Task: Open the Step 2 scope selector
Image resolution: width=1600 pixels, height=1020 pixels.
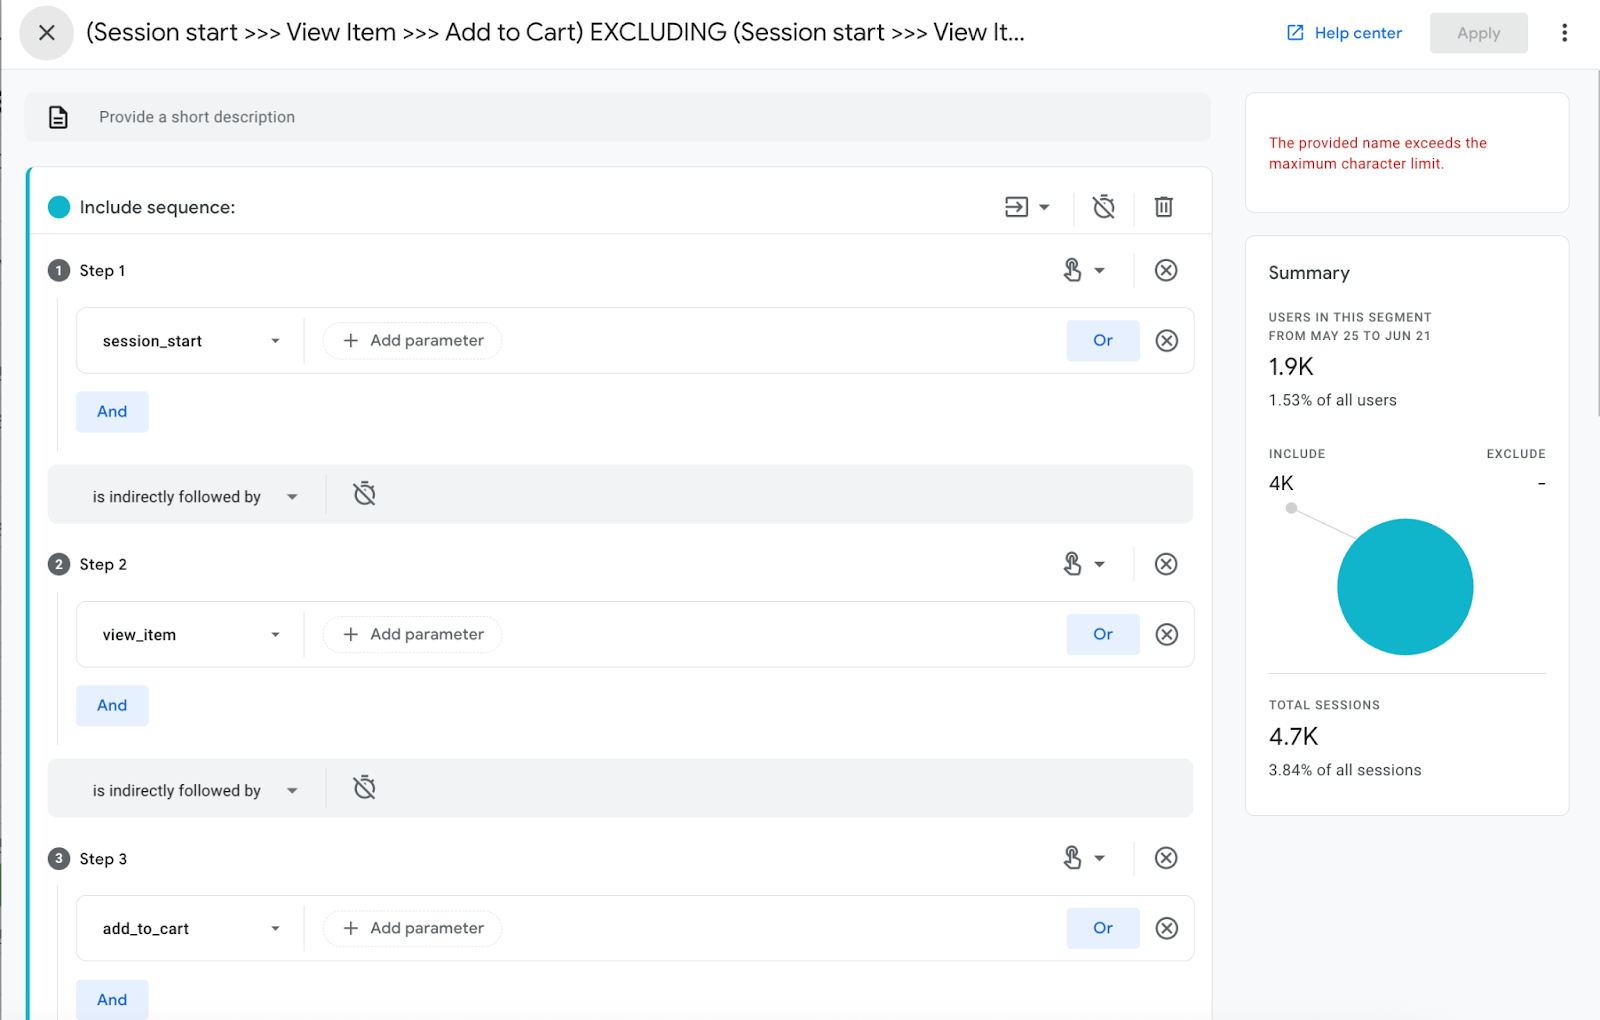Action: coord(1083,564)
